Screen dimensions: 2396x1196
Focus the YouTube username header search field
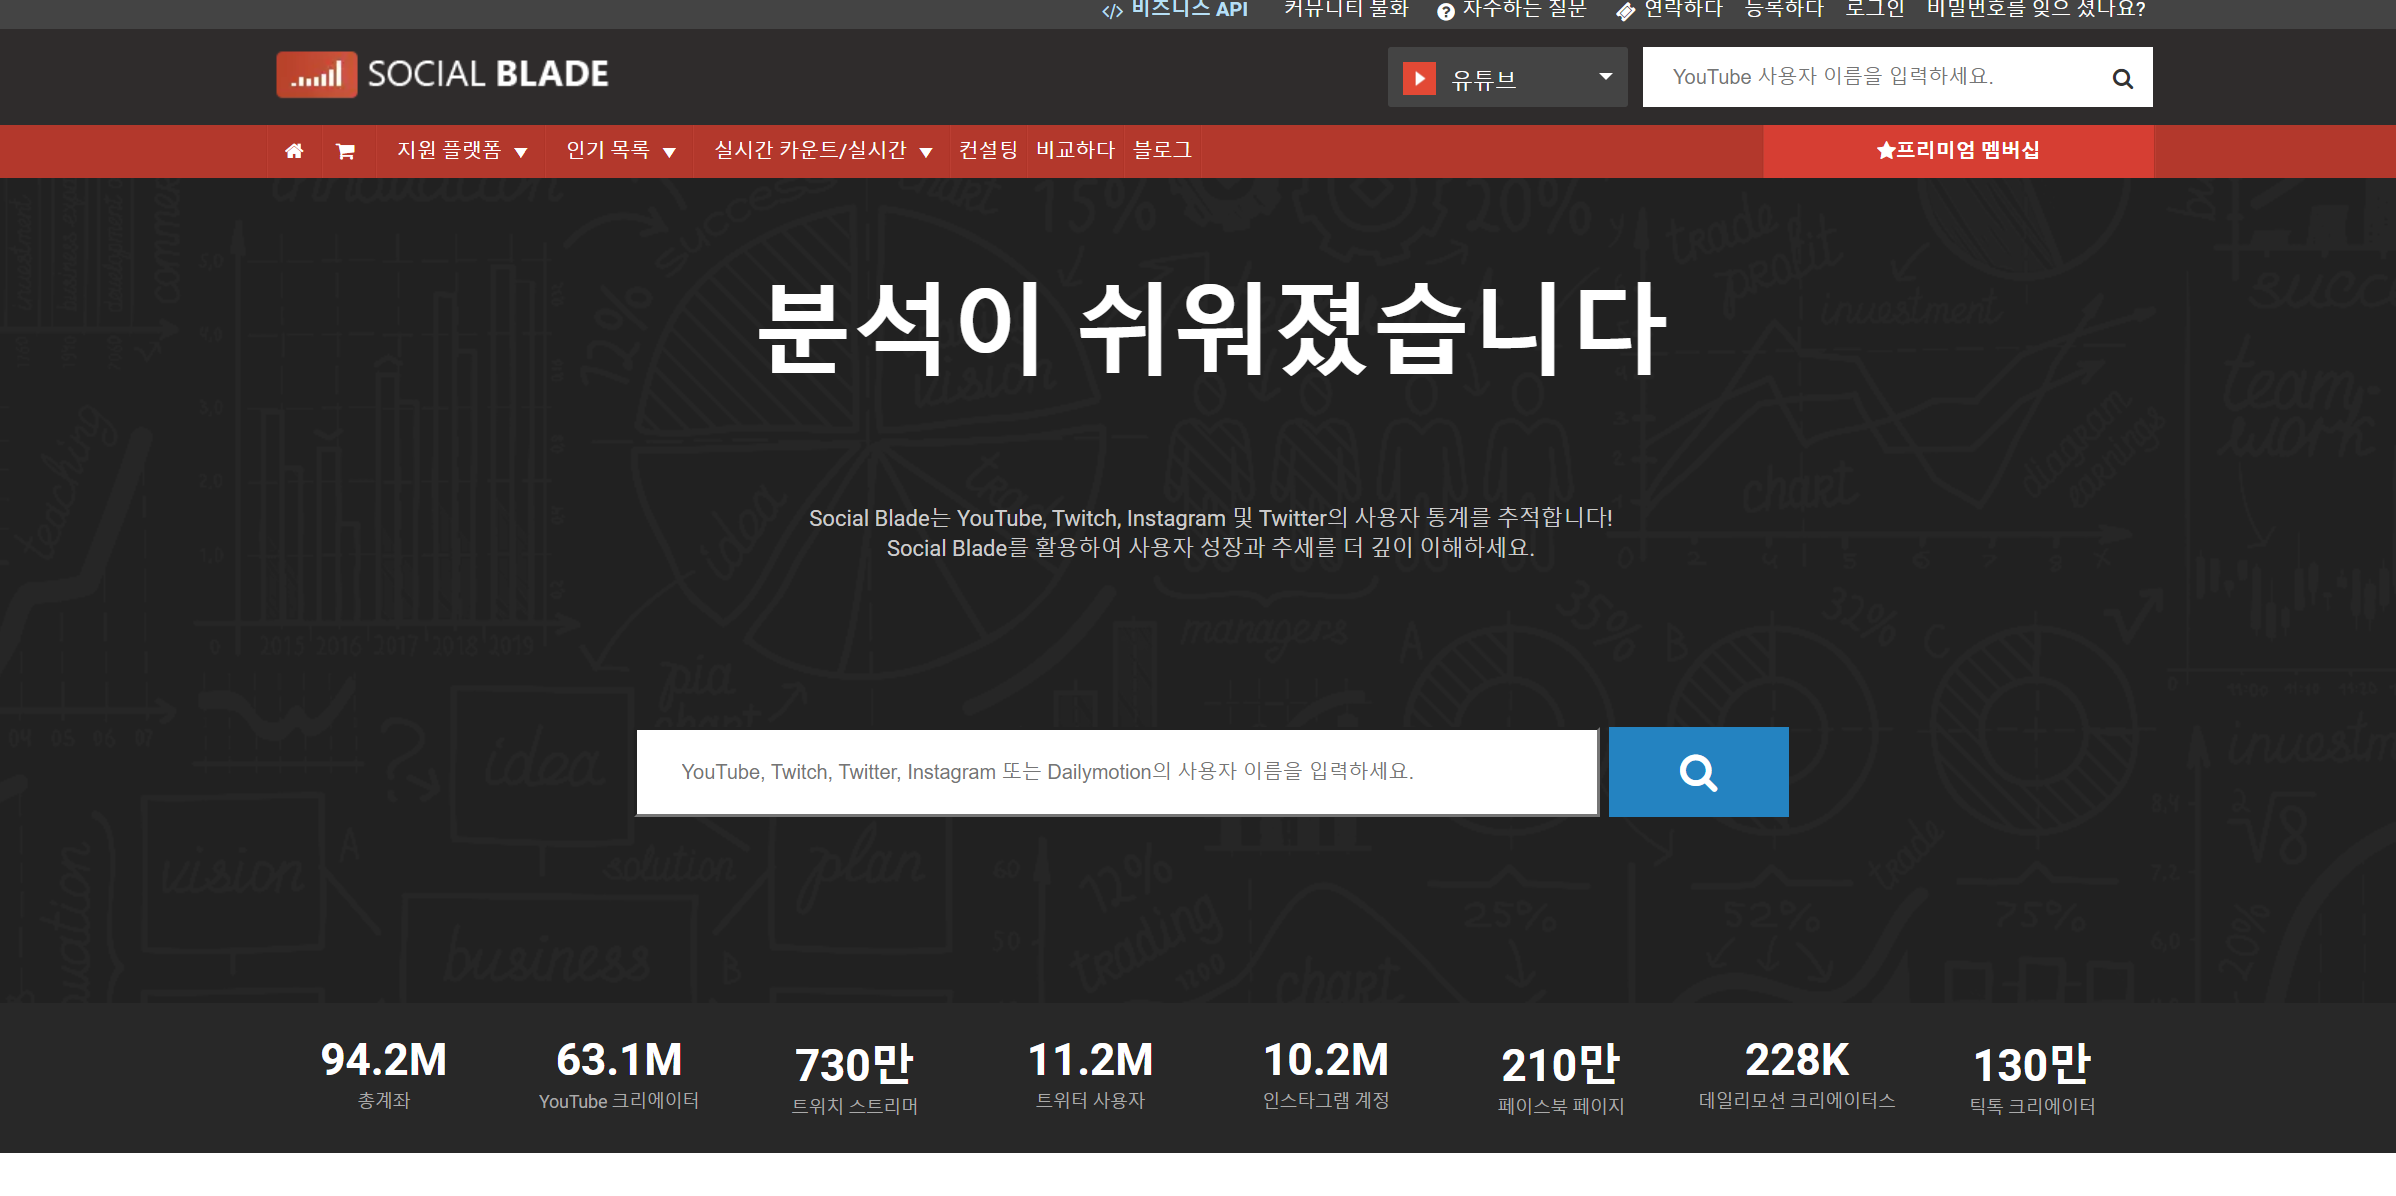point(1870,77)
